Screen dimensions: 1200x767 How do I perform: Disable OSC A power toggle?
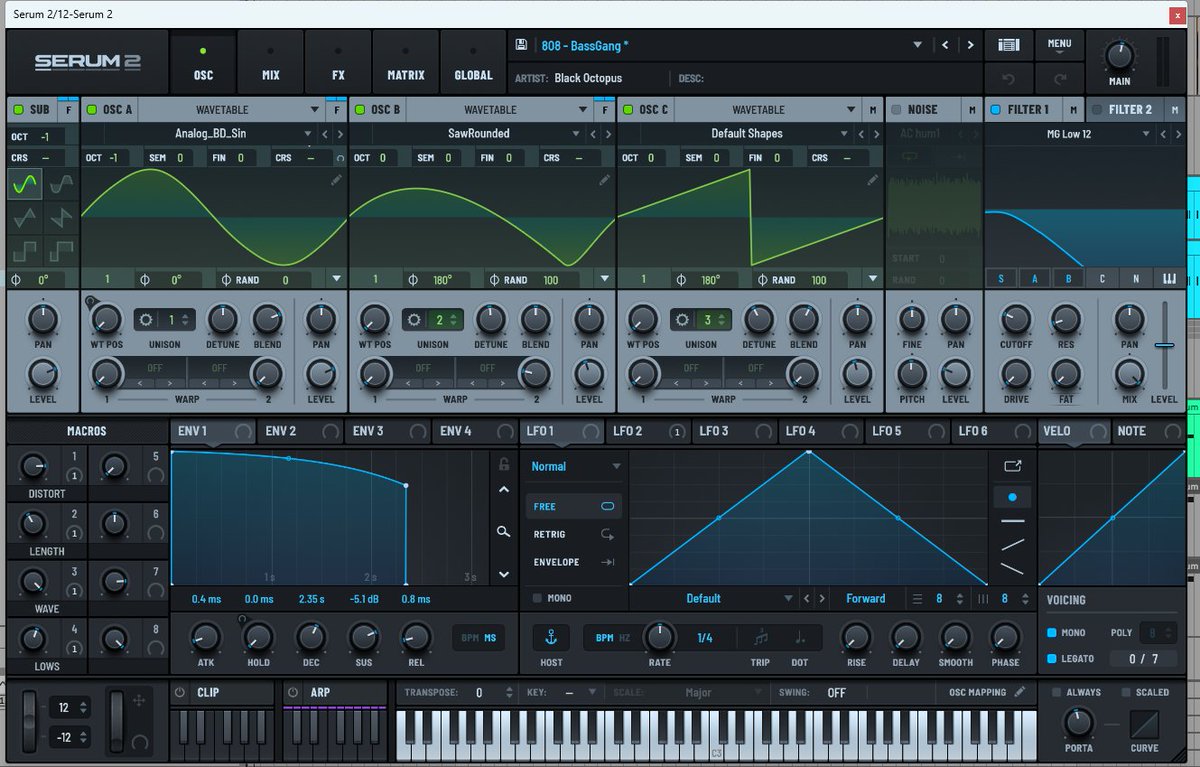[91, 109]
